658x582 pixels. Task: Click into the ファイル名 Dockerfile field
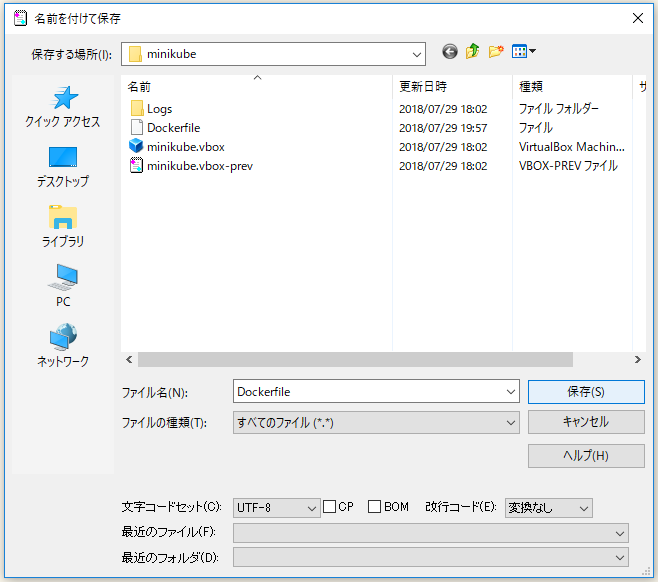click(369, 391)
